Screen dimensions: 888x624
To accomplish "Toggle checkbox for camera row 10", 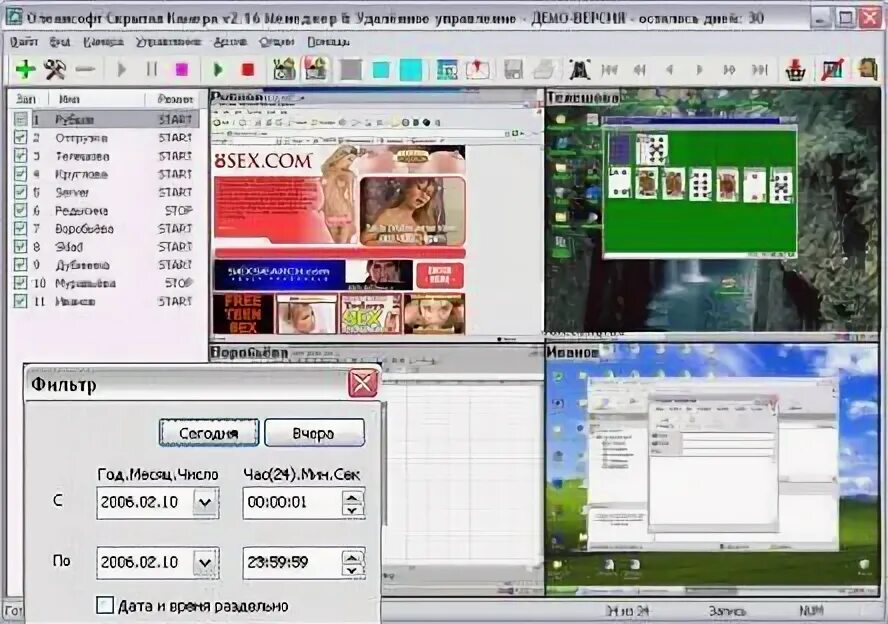I will 20,283.
